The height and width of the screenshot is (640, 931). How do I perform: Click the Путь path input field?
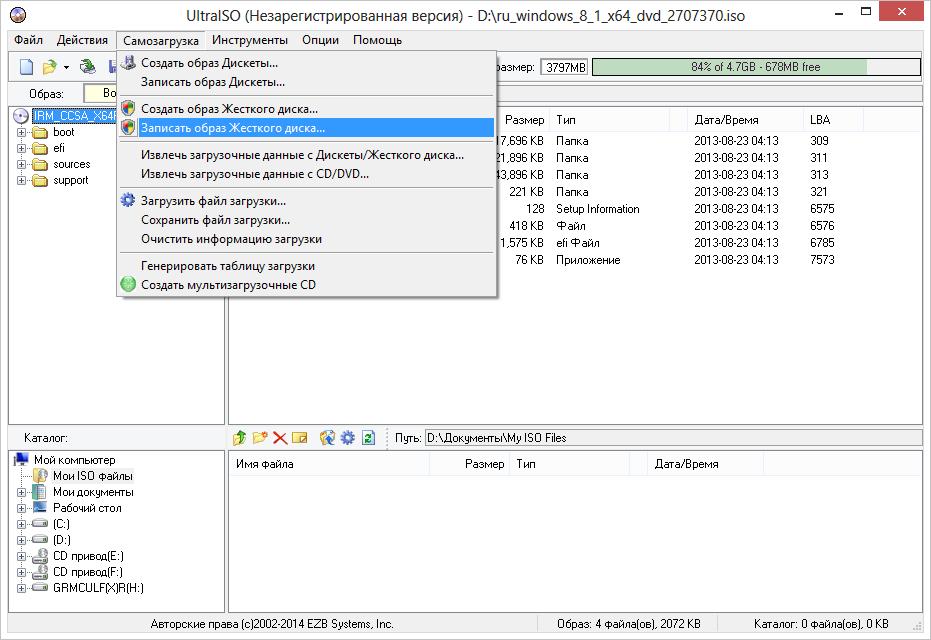[673, 438]
